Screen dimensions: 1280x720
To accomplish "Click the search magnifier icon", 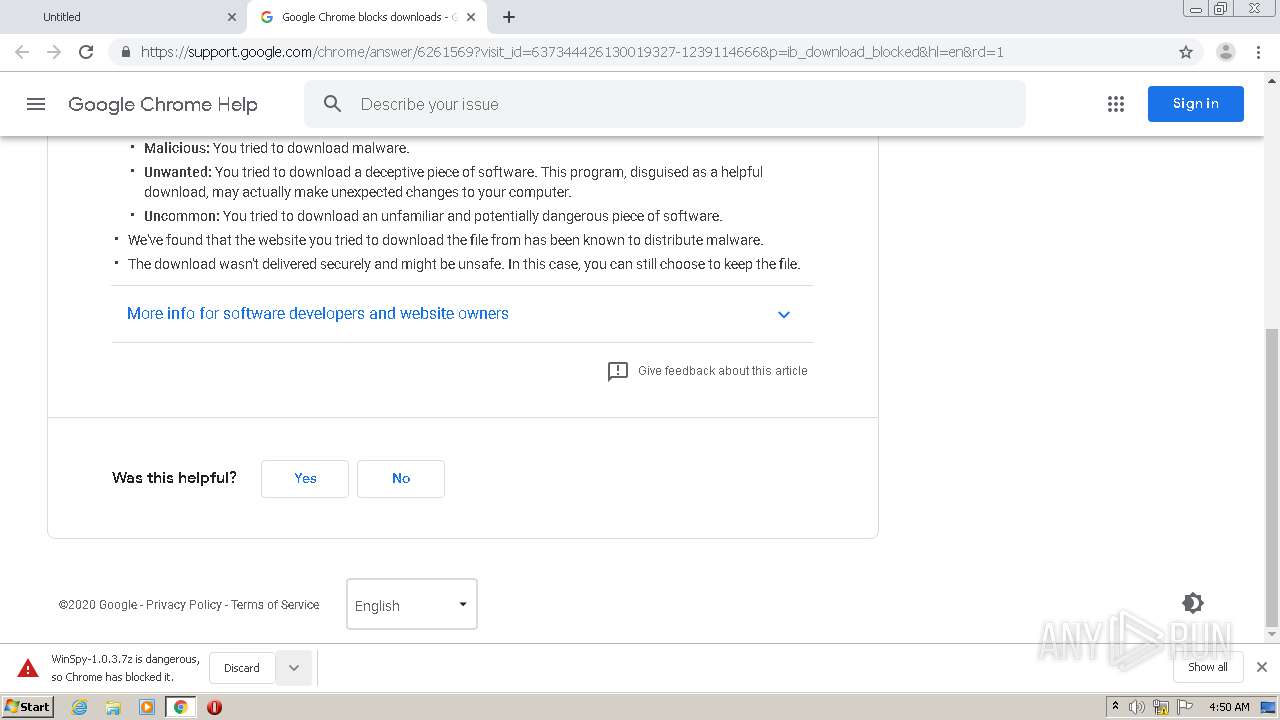I will point(333,104).
